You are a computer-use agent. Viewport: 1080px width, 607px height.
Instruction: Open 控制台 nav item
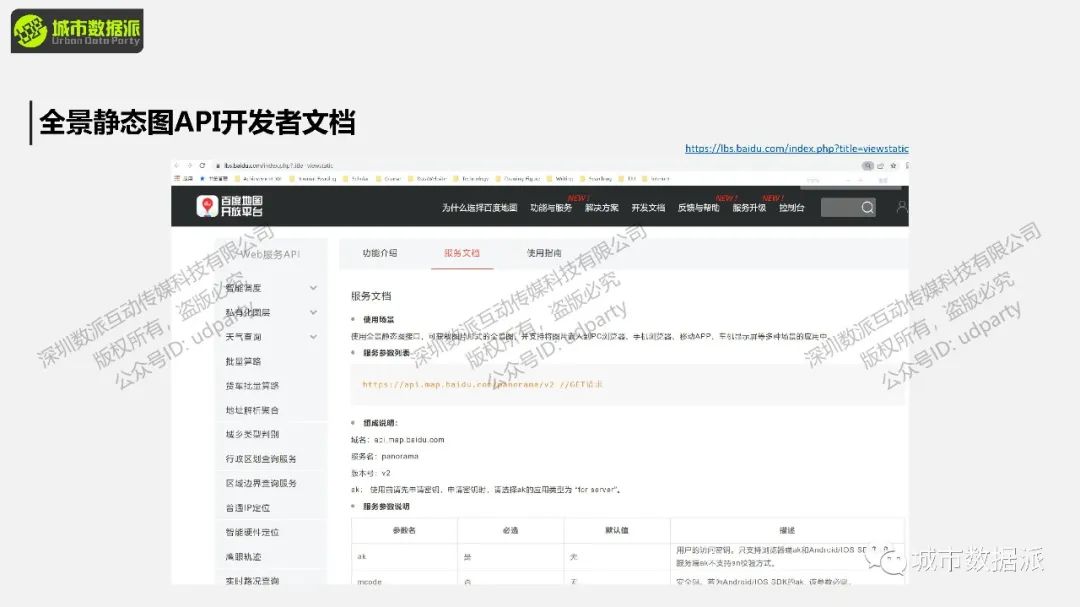791,207
